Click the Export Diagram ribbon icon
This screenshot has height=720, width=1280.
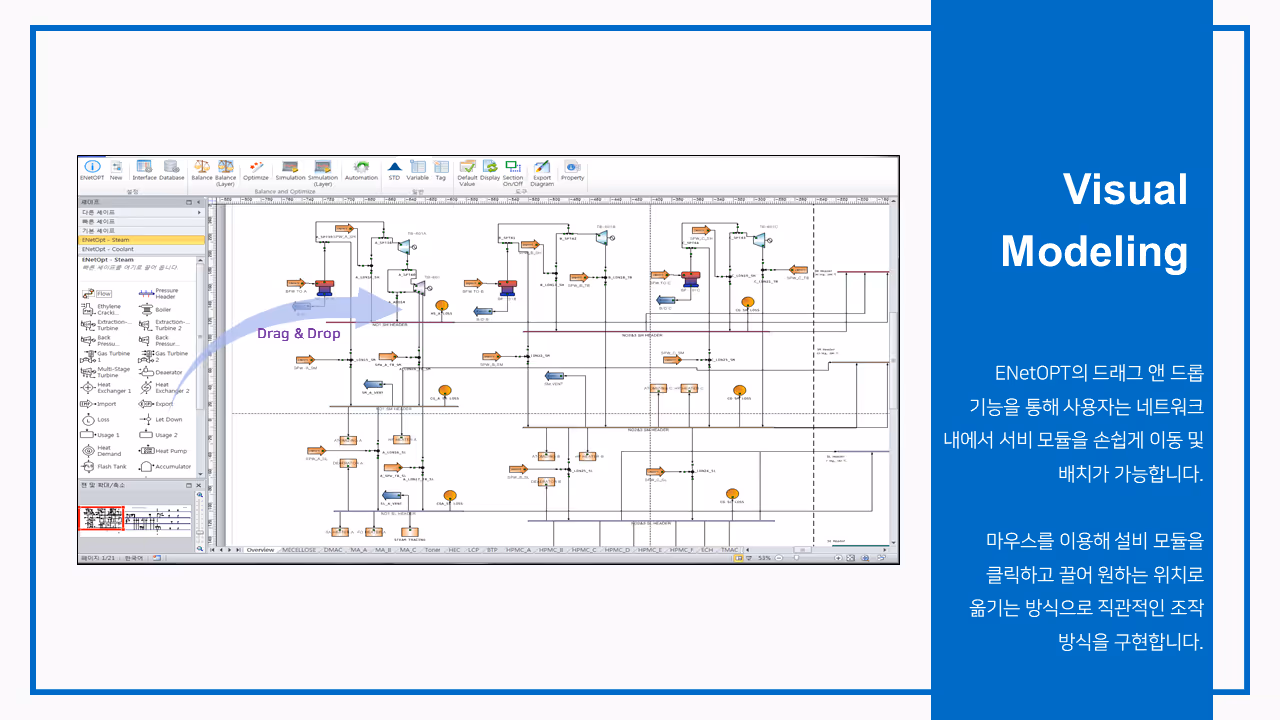(x=542, y=172)
